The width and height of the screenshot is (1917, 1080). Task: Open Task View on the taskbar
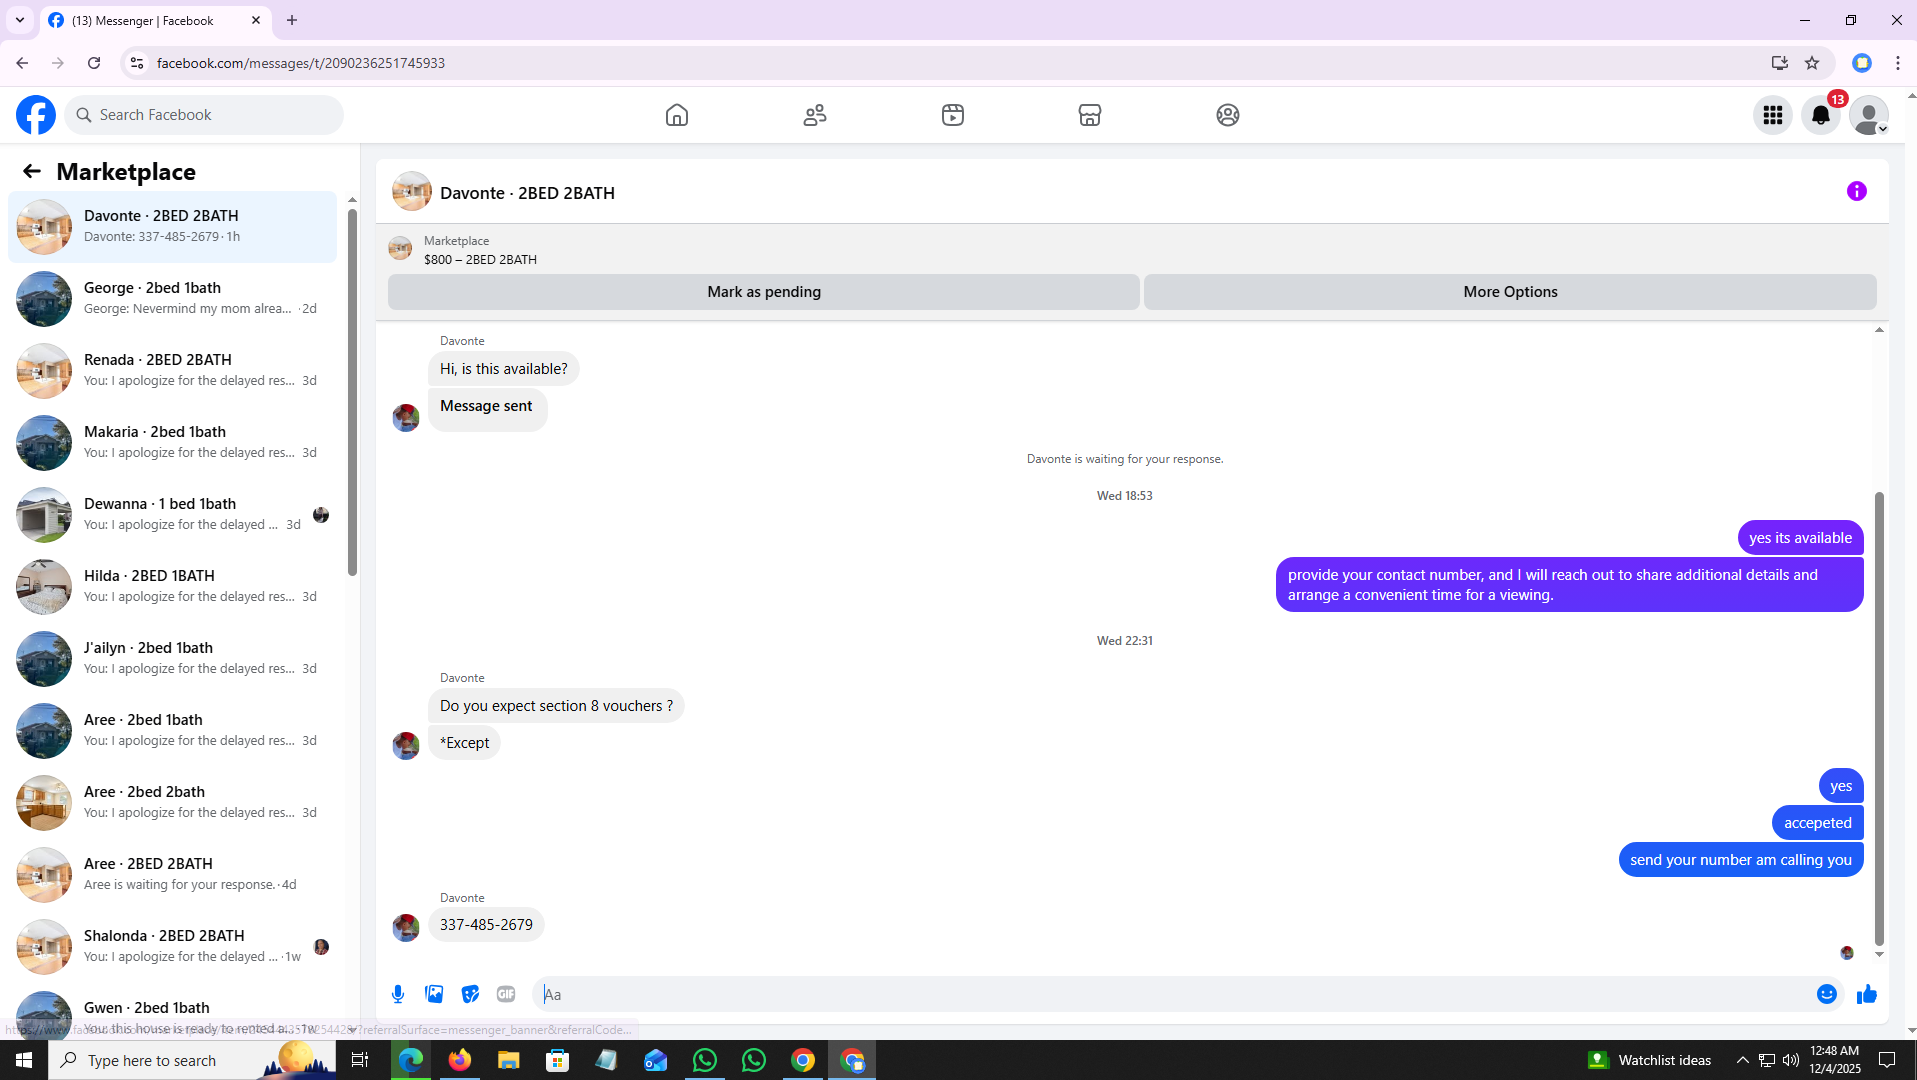(x=360, y=1060)
